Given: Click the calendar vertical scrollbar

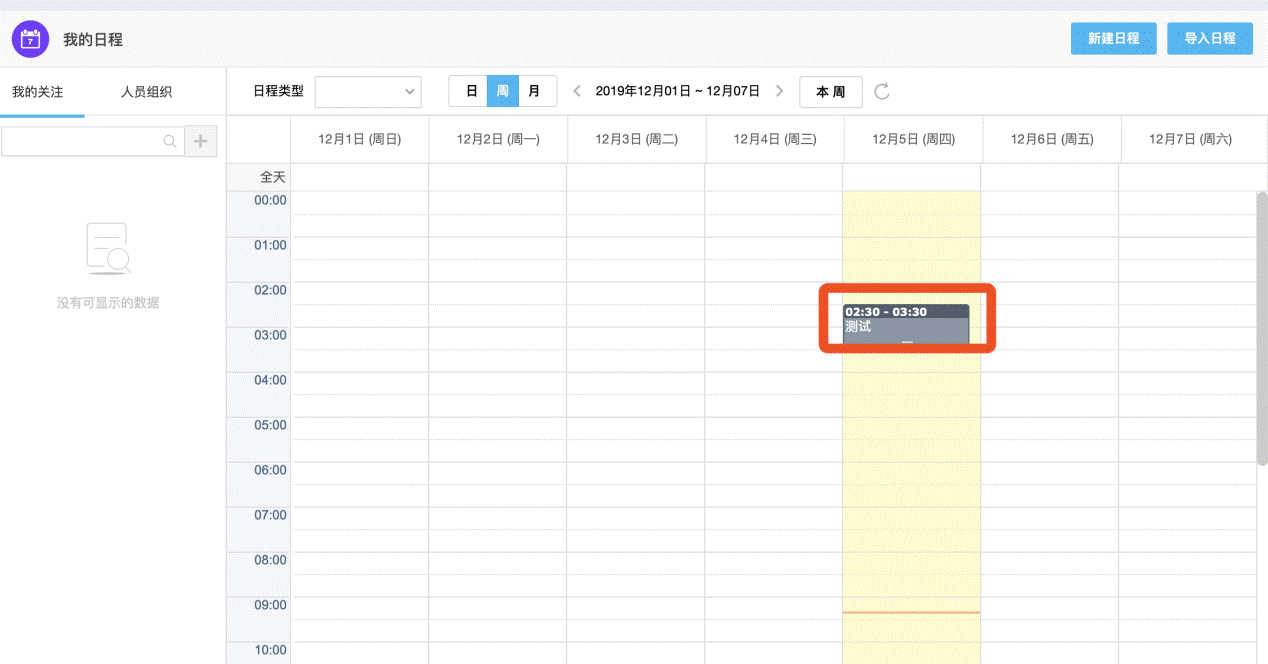Looking at the screenshot, I should point(1261,328).
